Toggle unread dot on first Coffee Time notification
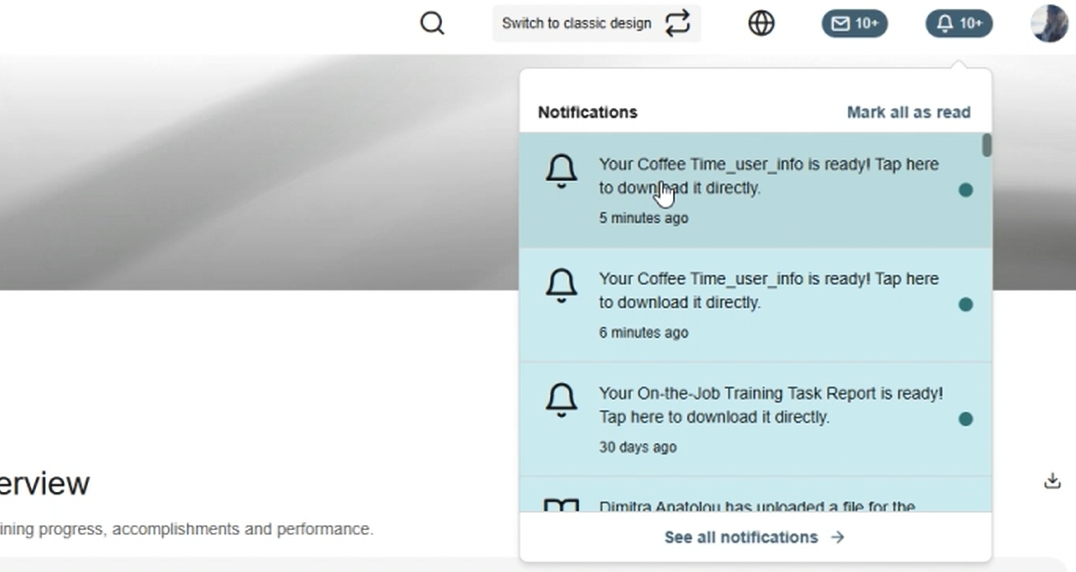The height and width of the screenshot is (572, 1076). [x=965, y=190]
